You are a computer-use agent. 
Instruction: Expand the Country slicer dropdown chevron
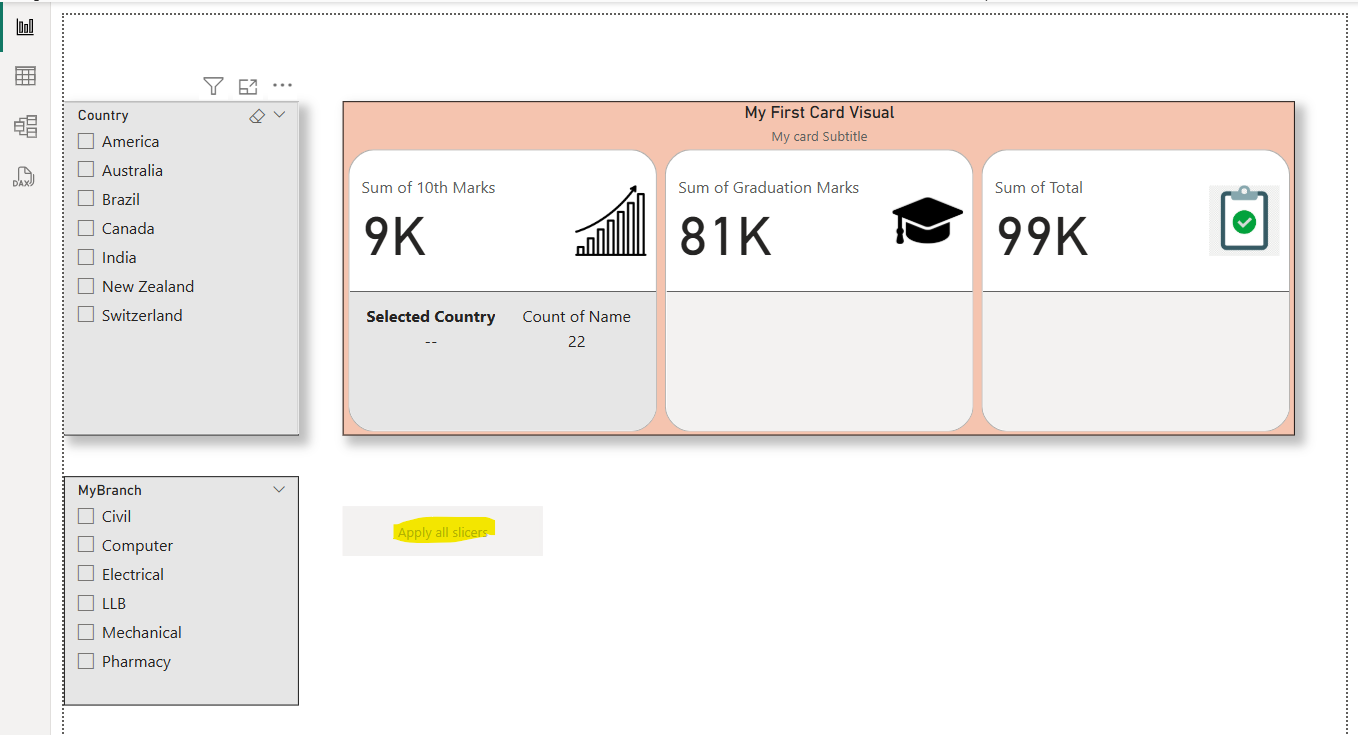click(279, 114)
